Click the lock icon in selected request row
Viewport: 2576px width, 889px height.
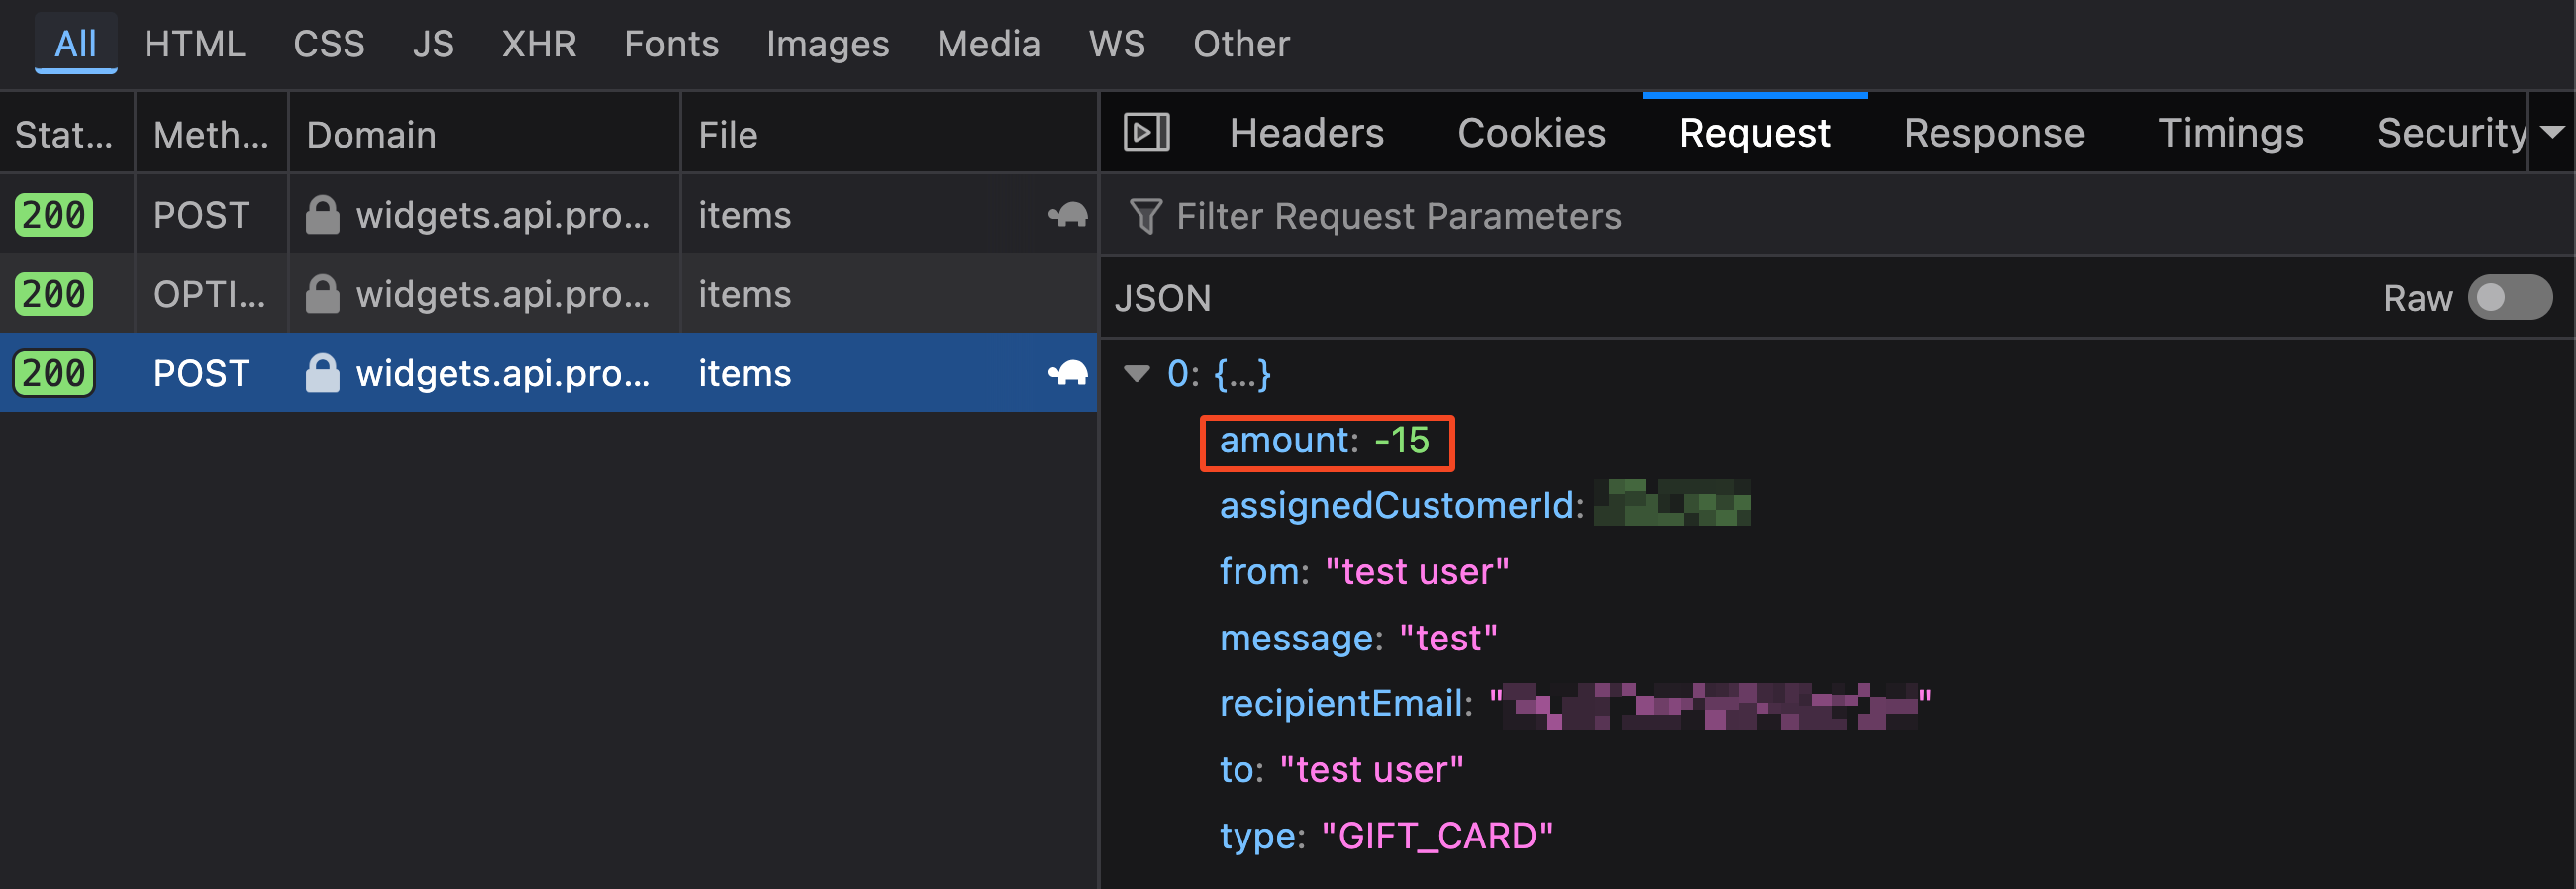click(322, 373)
